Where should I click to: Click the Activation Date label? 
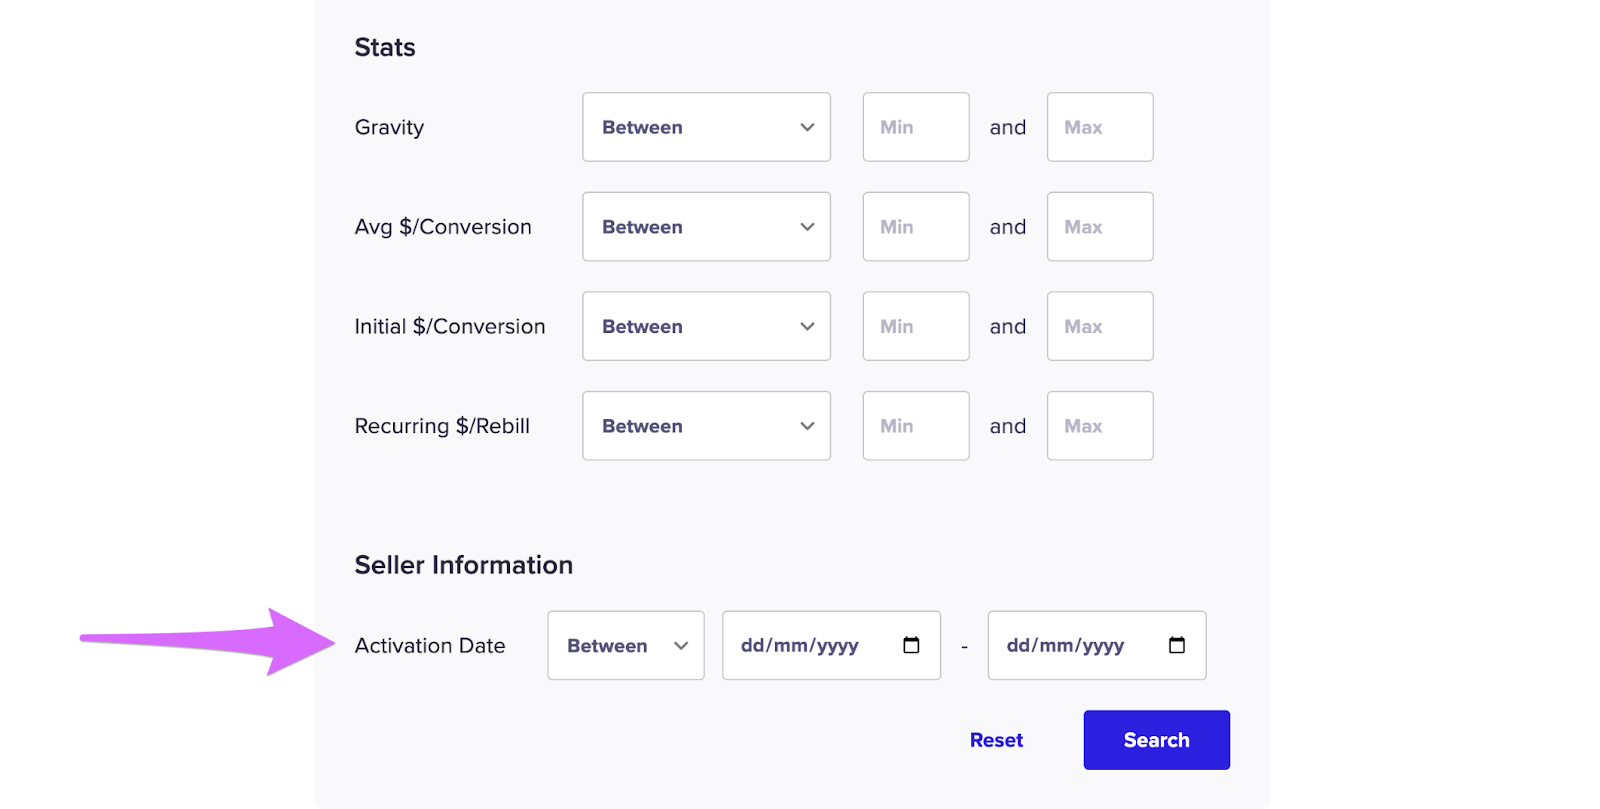coord(430,646)
